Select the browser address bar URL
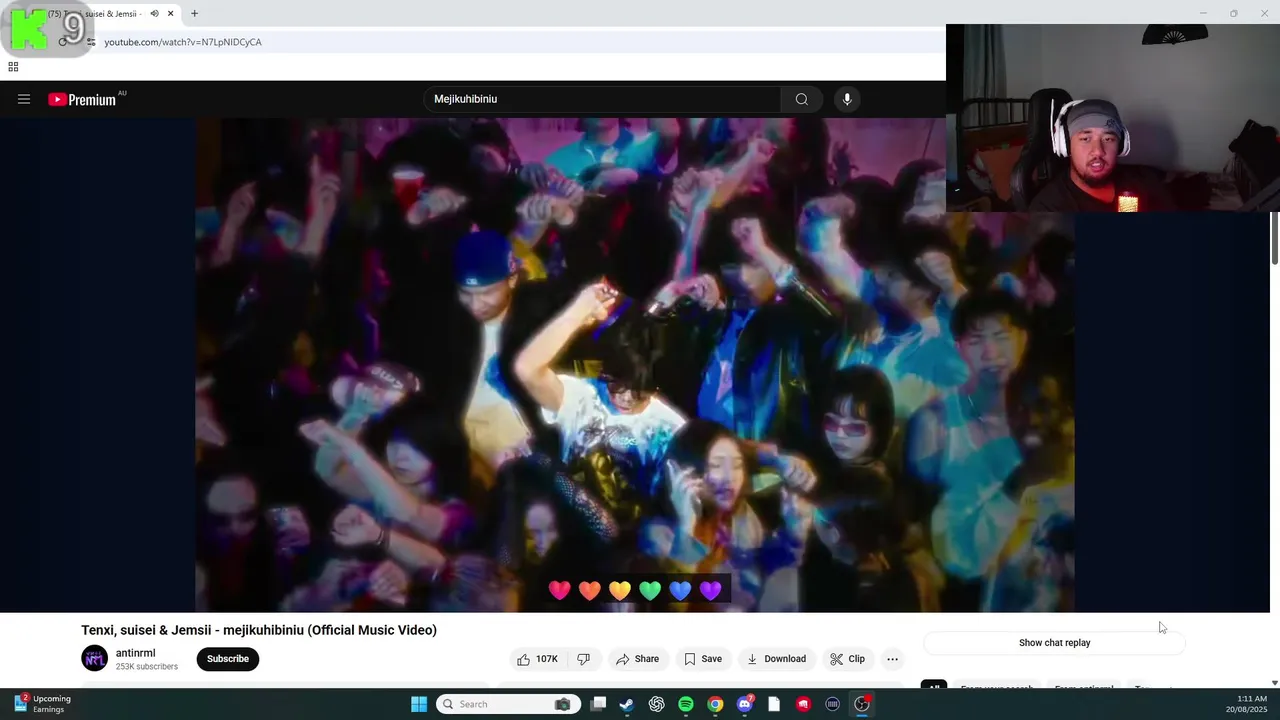Screen dimensions: 1280x720 [183, 42]
